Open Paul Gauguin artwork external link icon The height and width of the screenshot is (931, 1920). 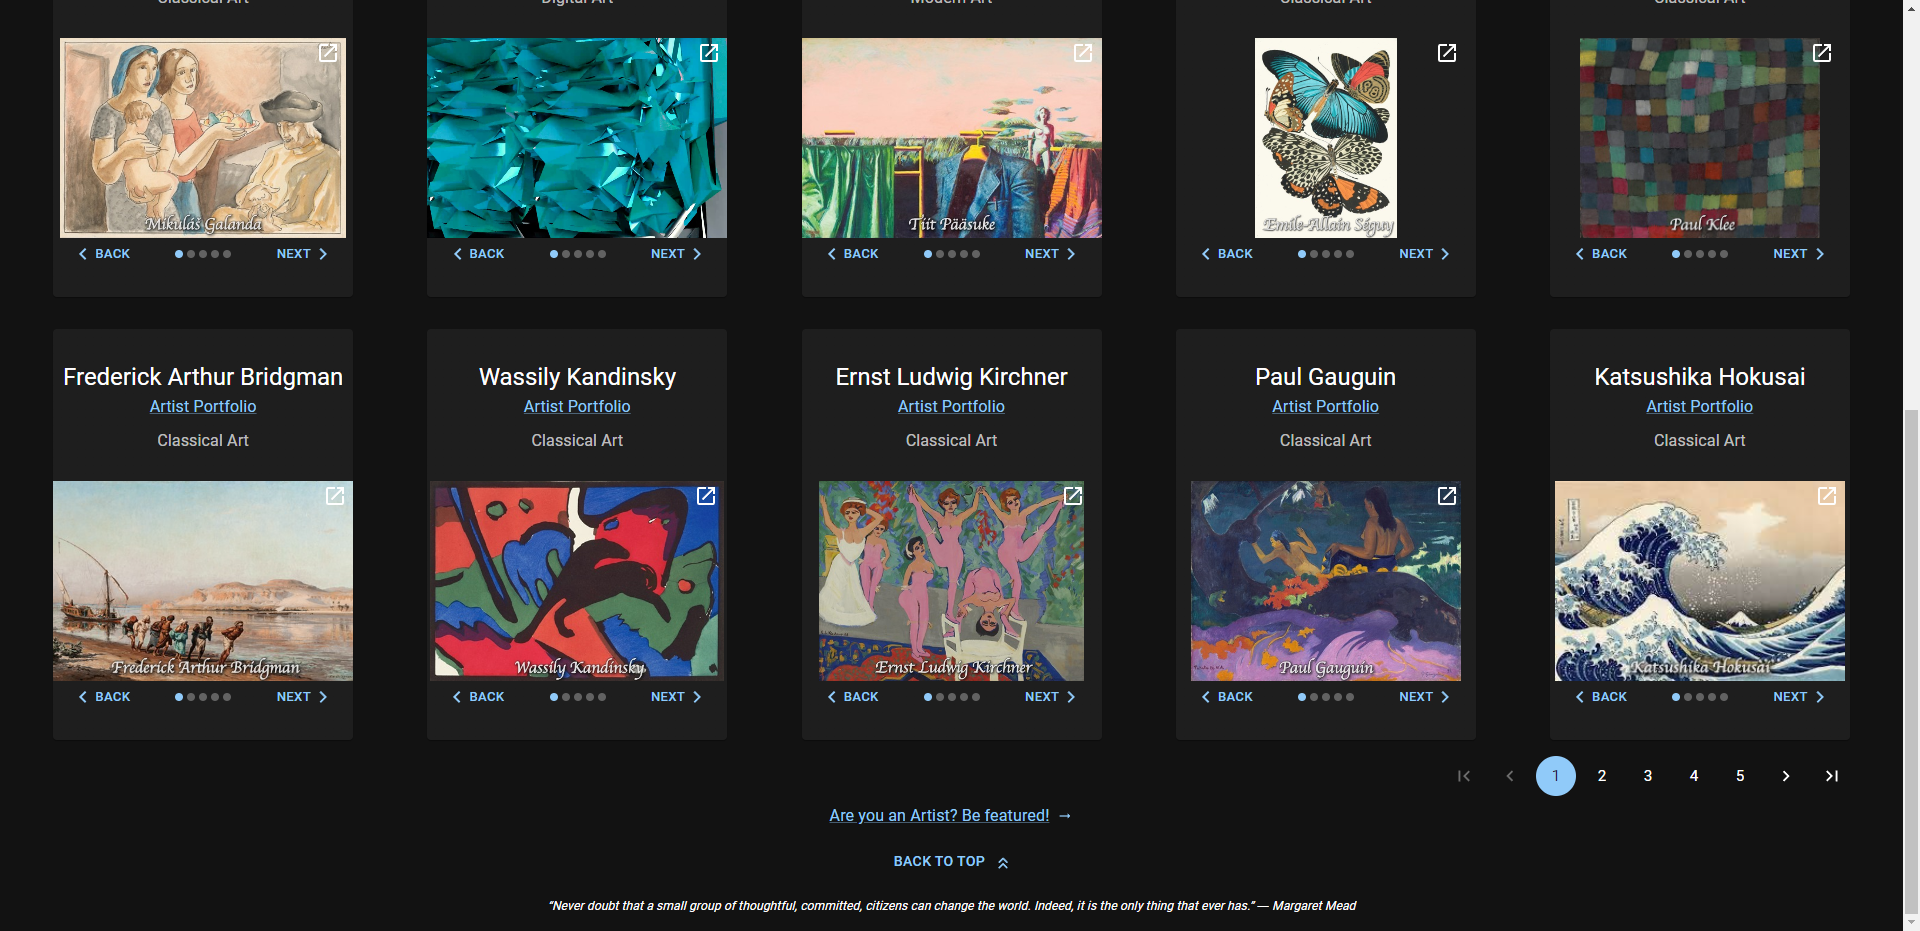(x=1447, y=496)
